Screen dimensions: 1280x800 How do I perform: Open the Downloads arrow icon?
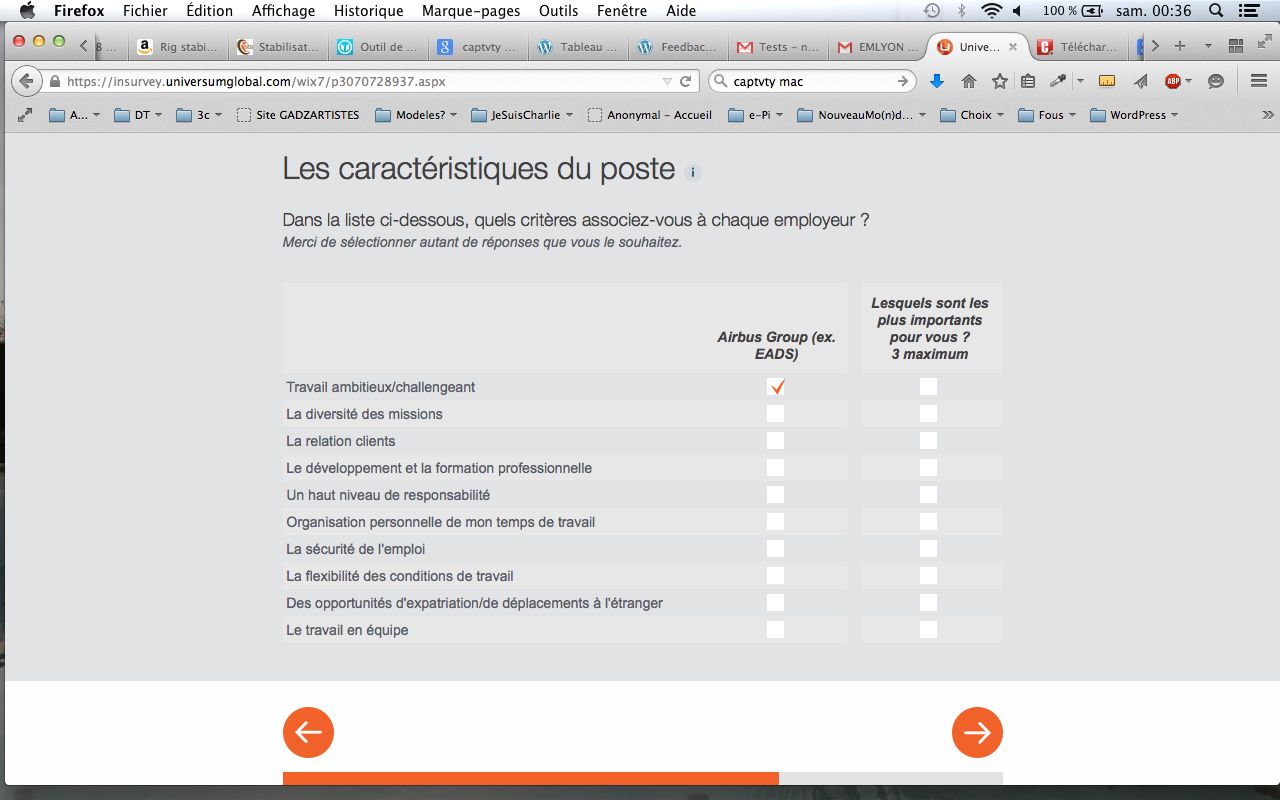point(937,81)
